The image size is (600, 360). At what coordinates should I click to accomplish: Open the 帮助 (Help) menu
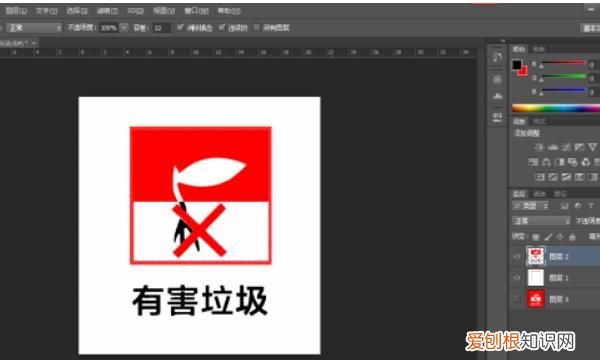tap(229, 11)
